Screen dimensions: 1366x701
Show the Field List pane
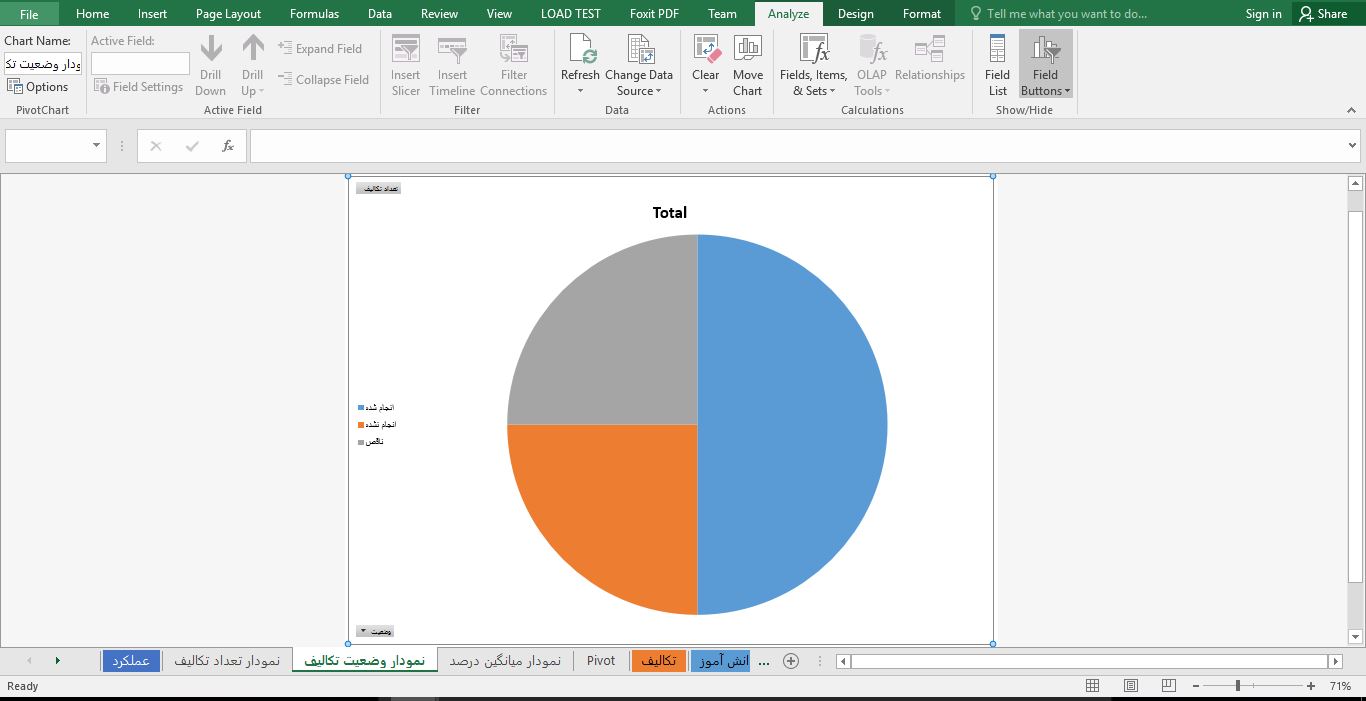coord(997,66)
